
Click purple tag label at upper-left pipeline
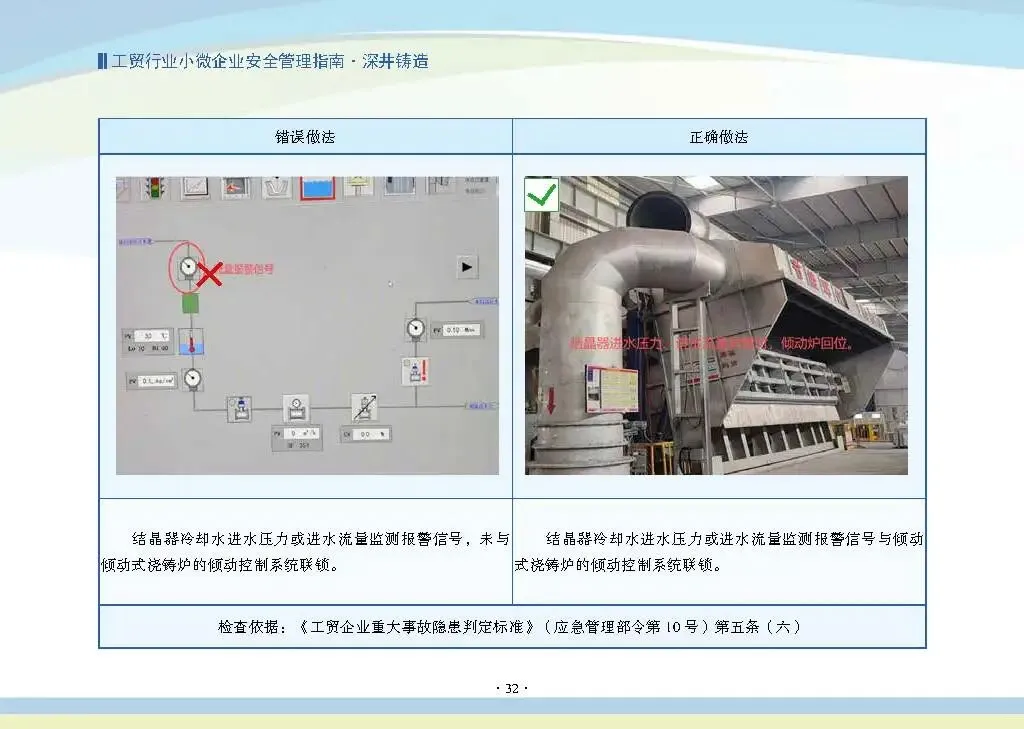click(135, 242)
